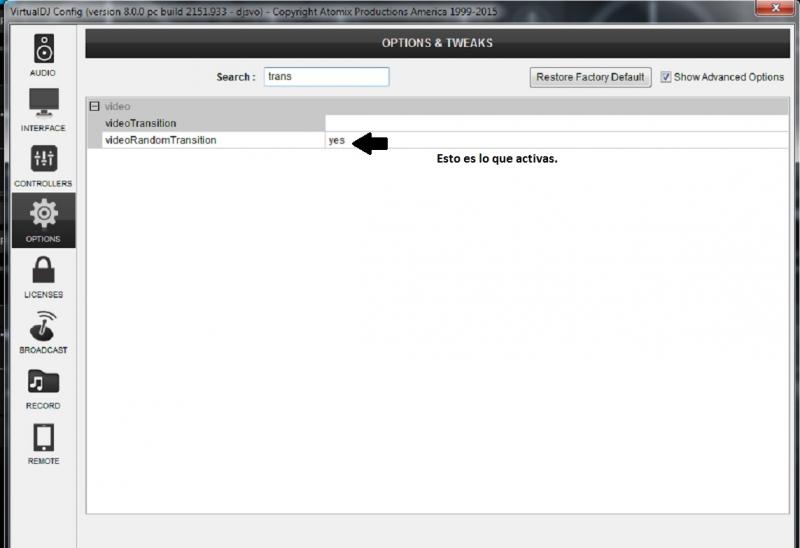The height and width of the screenshot is (548, 800).
Task: Click the AUDIO label in sidebar
Action: [43, 73]
